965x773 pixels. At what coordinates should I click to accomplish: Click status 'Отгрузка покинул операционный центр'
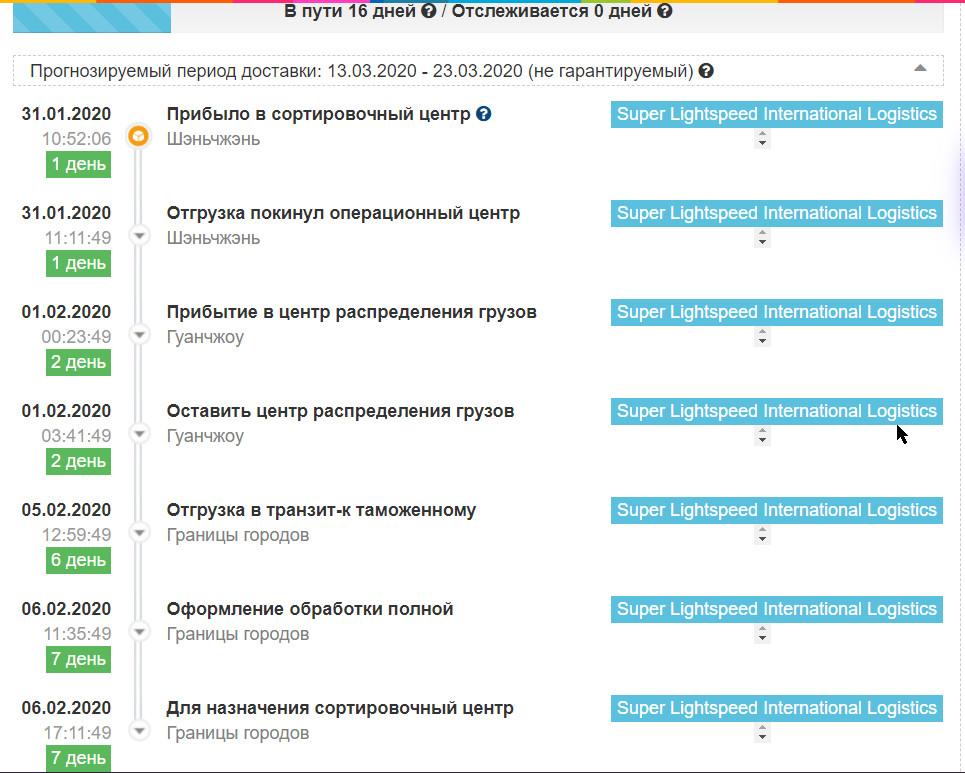pos(343,214)
